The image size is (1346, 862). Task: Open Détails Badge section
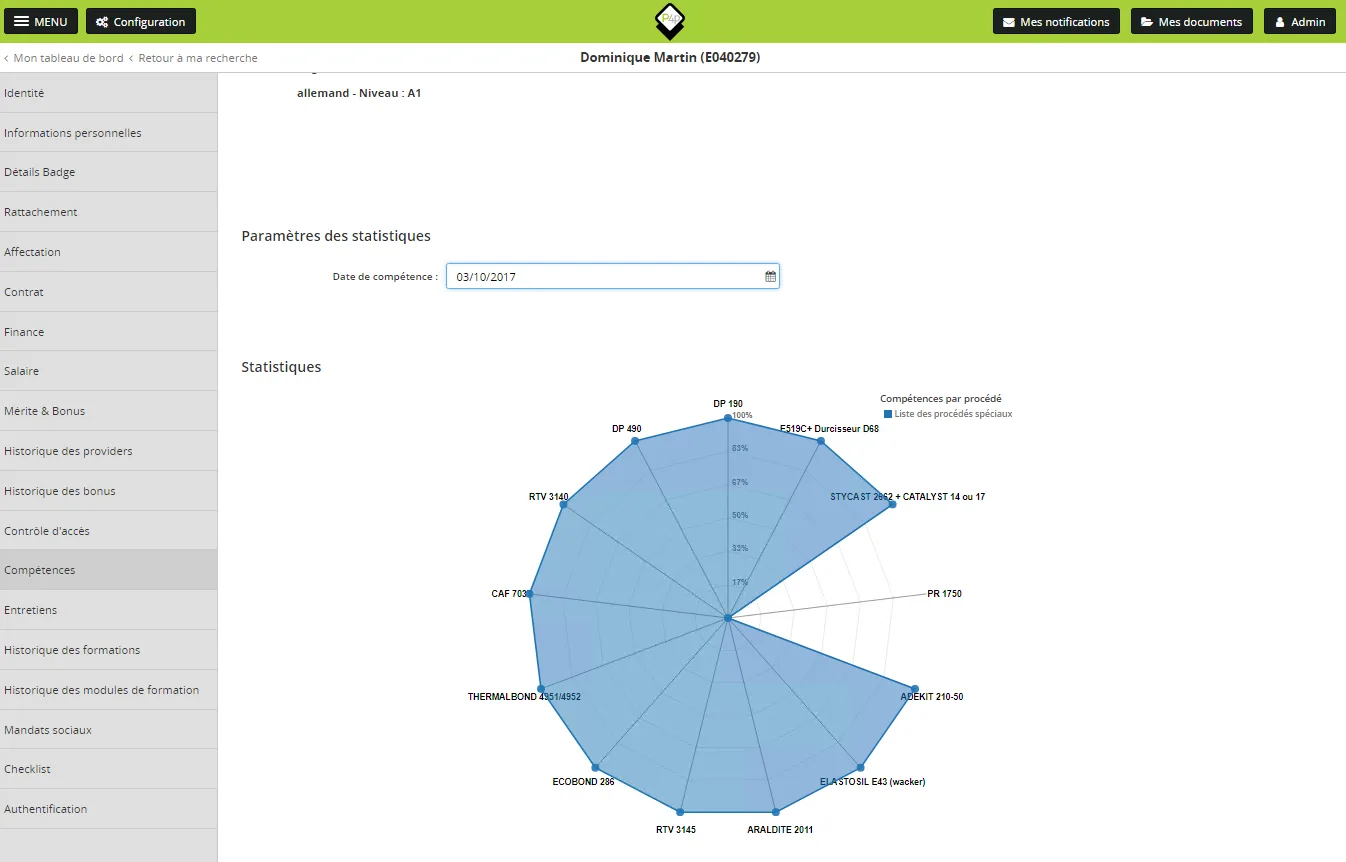(108, 172)
